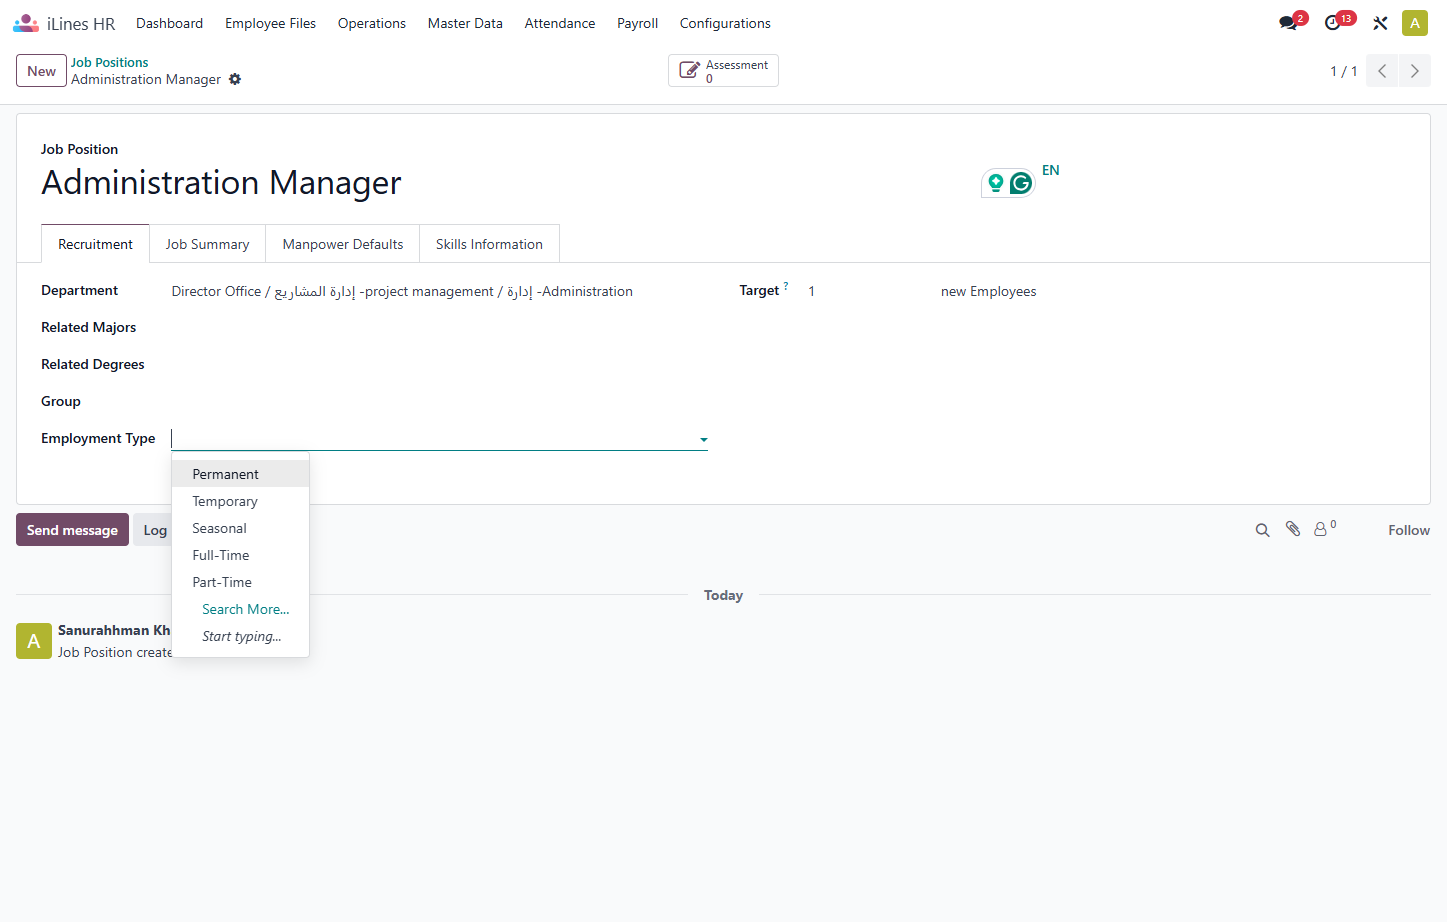Expand the Employment Type dropdown arrow
1447x922 pixels.
(x=704, y=440)
